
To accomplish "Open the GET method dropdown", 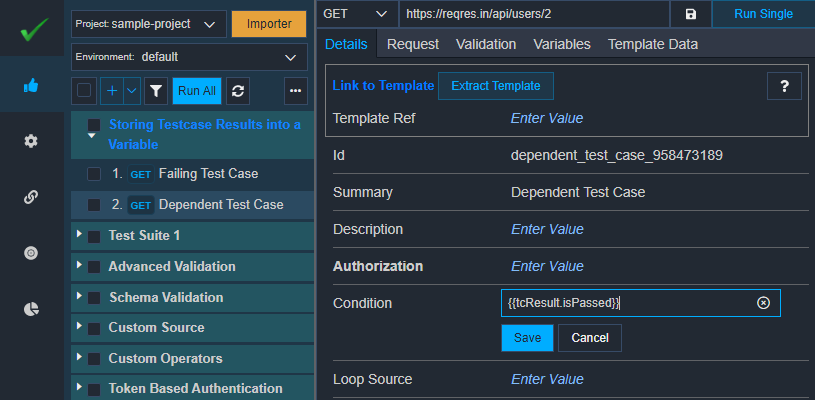I will [355, 14].
